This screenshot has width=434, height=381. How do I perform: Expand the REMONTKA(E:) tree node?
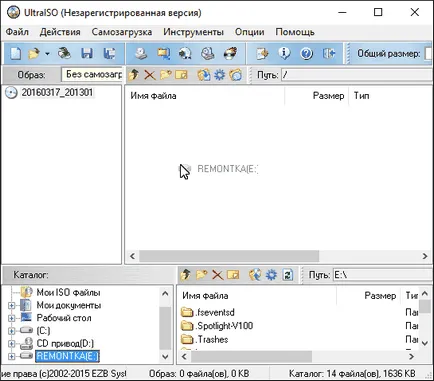[x=12, y=356]
